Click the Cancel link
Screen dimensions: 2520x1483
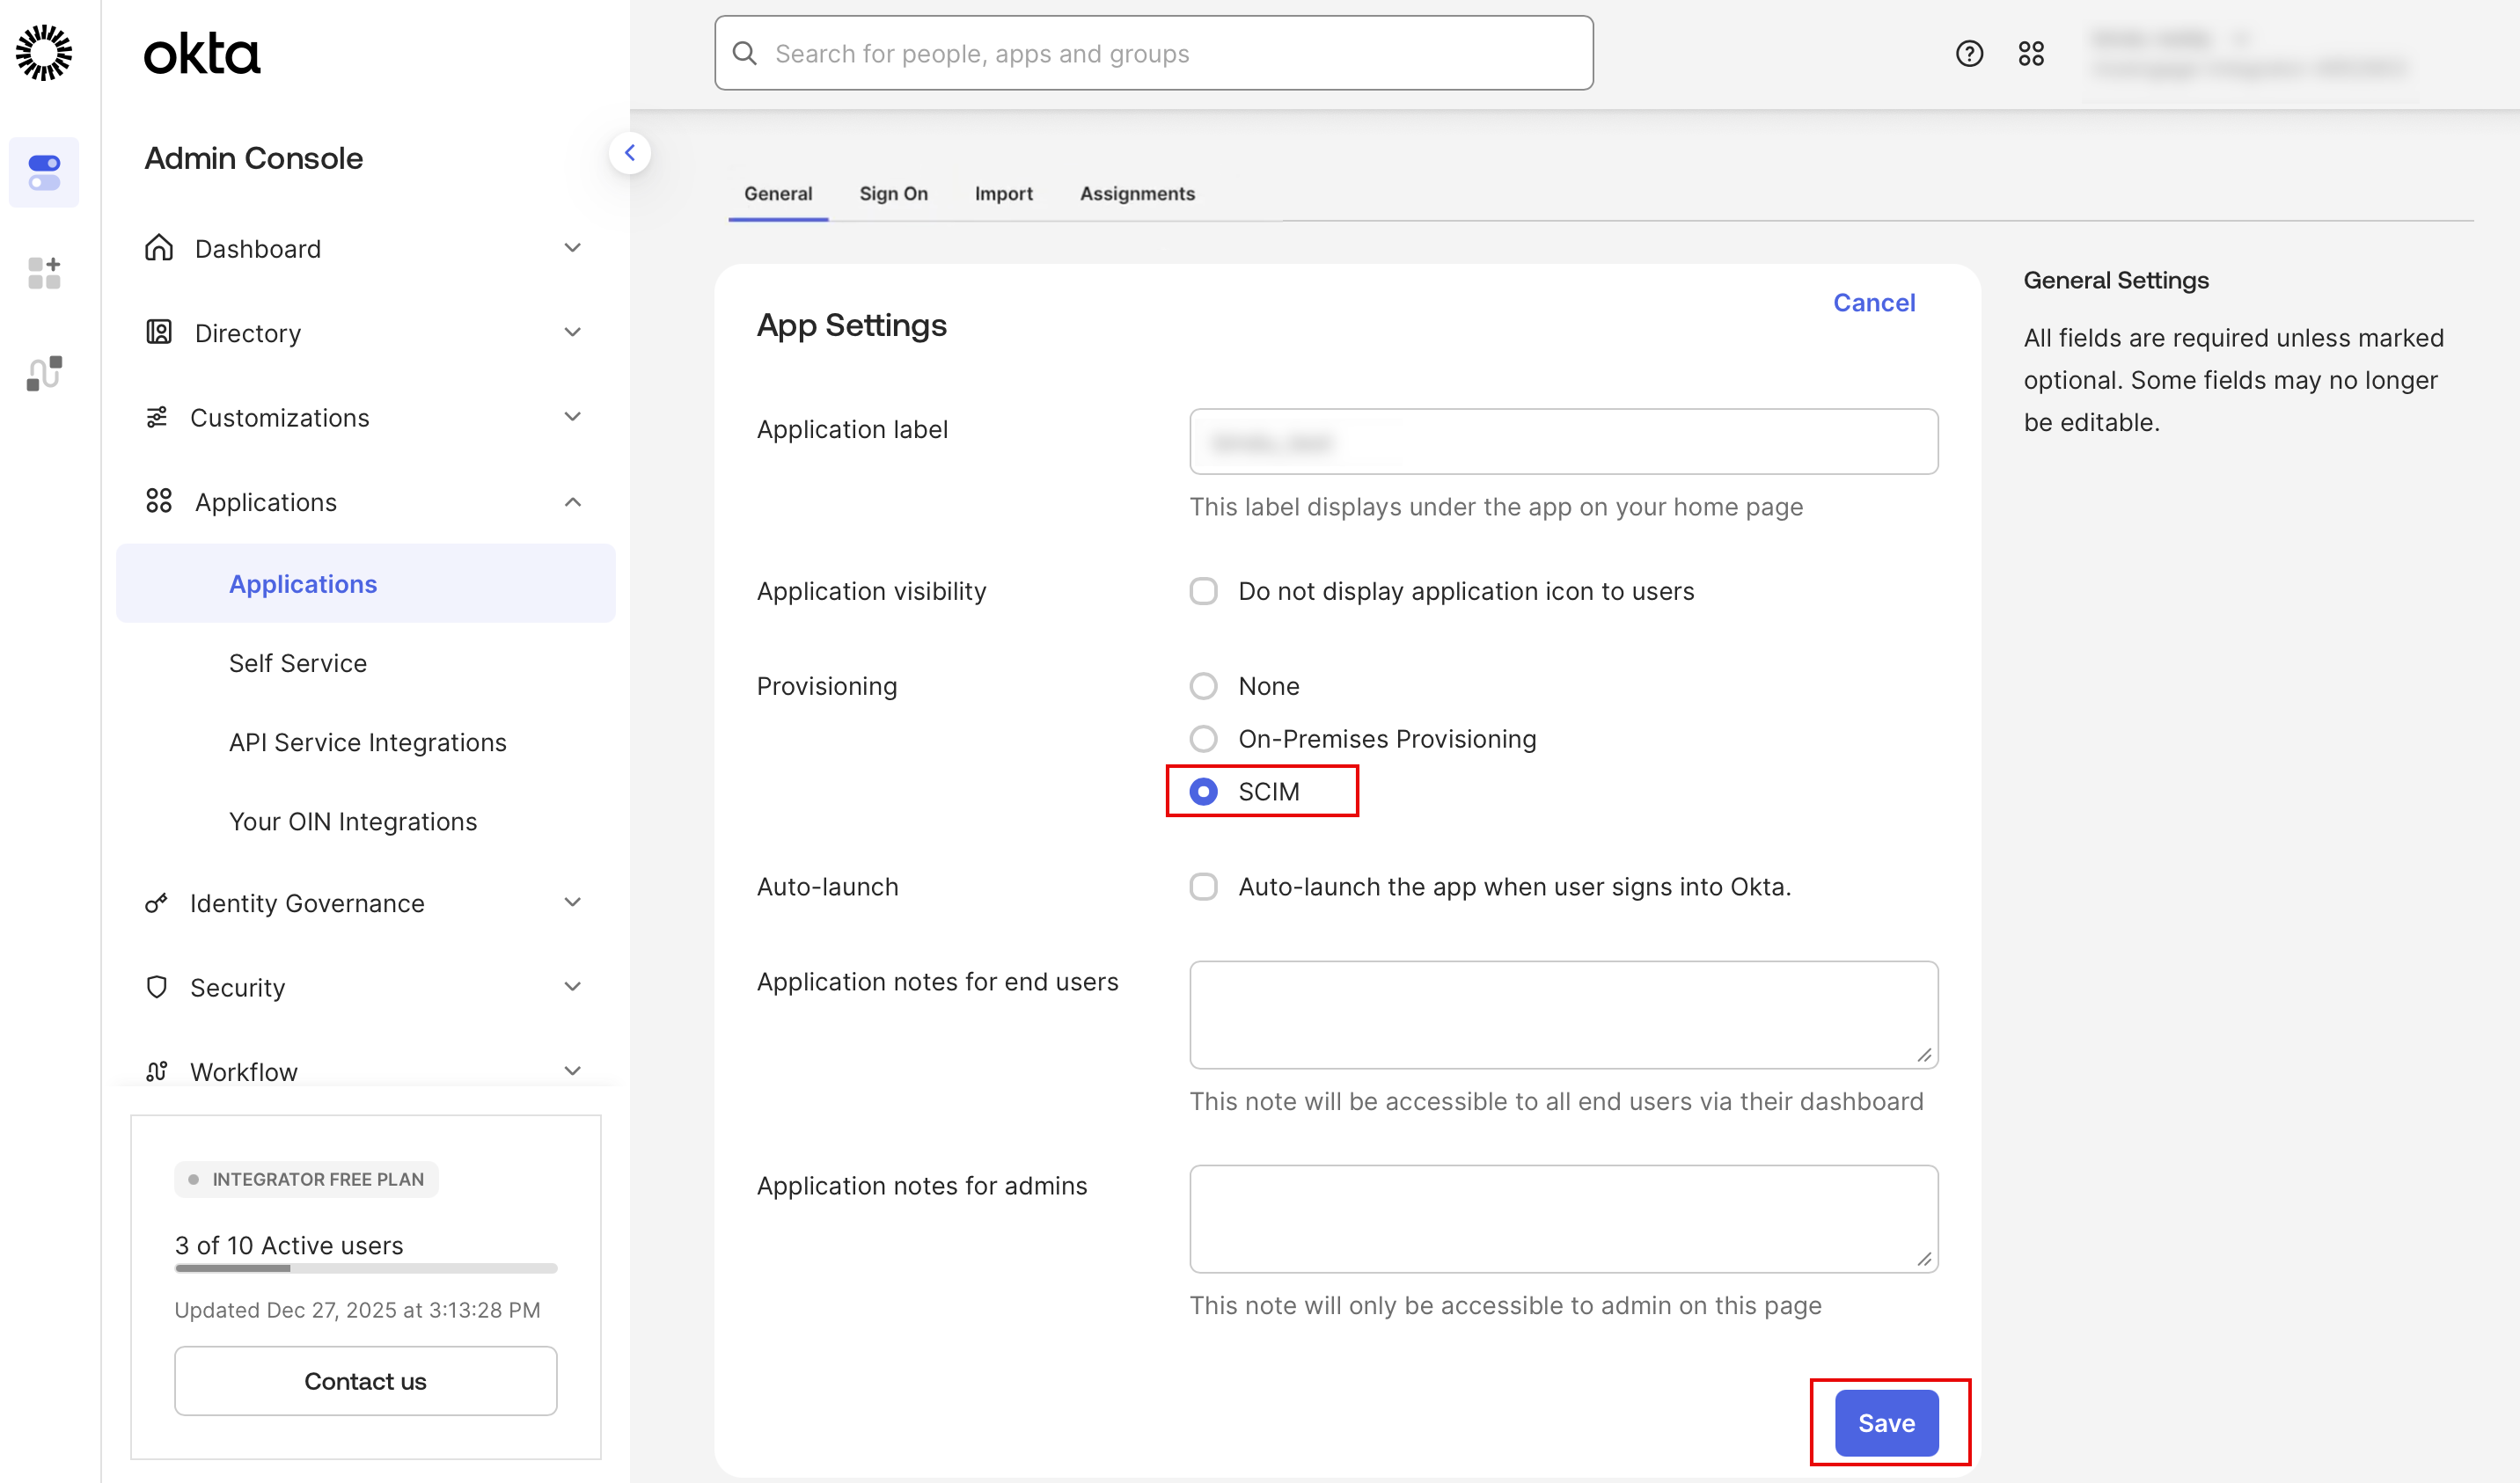1873,302
